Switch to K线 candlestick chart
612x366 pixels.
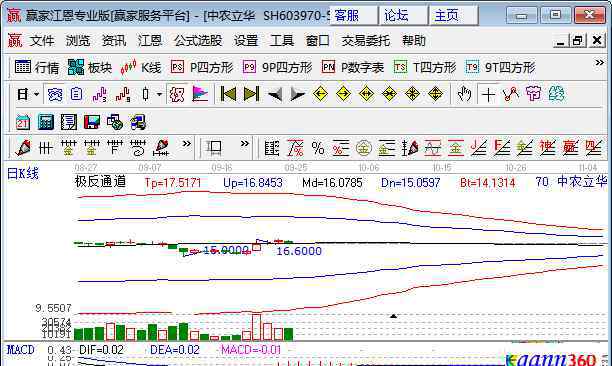pyautogui.click(x=141, y=68)
